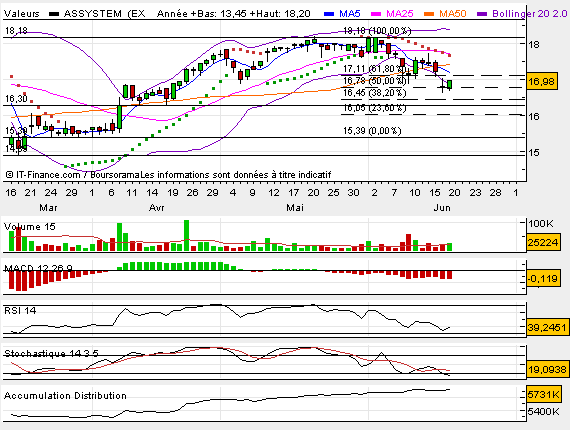The image size is (570, 430).
Task: Click the 'MA25' legend label
Action: [x=400, y=14]
